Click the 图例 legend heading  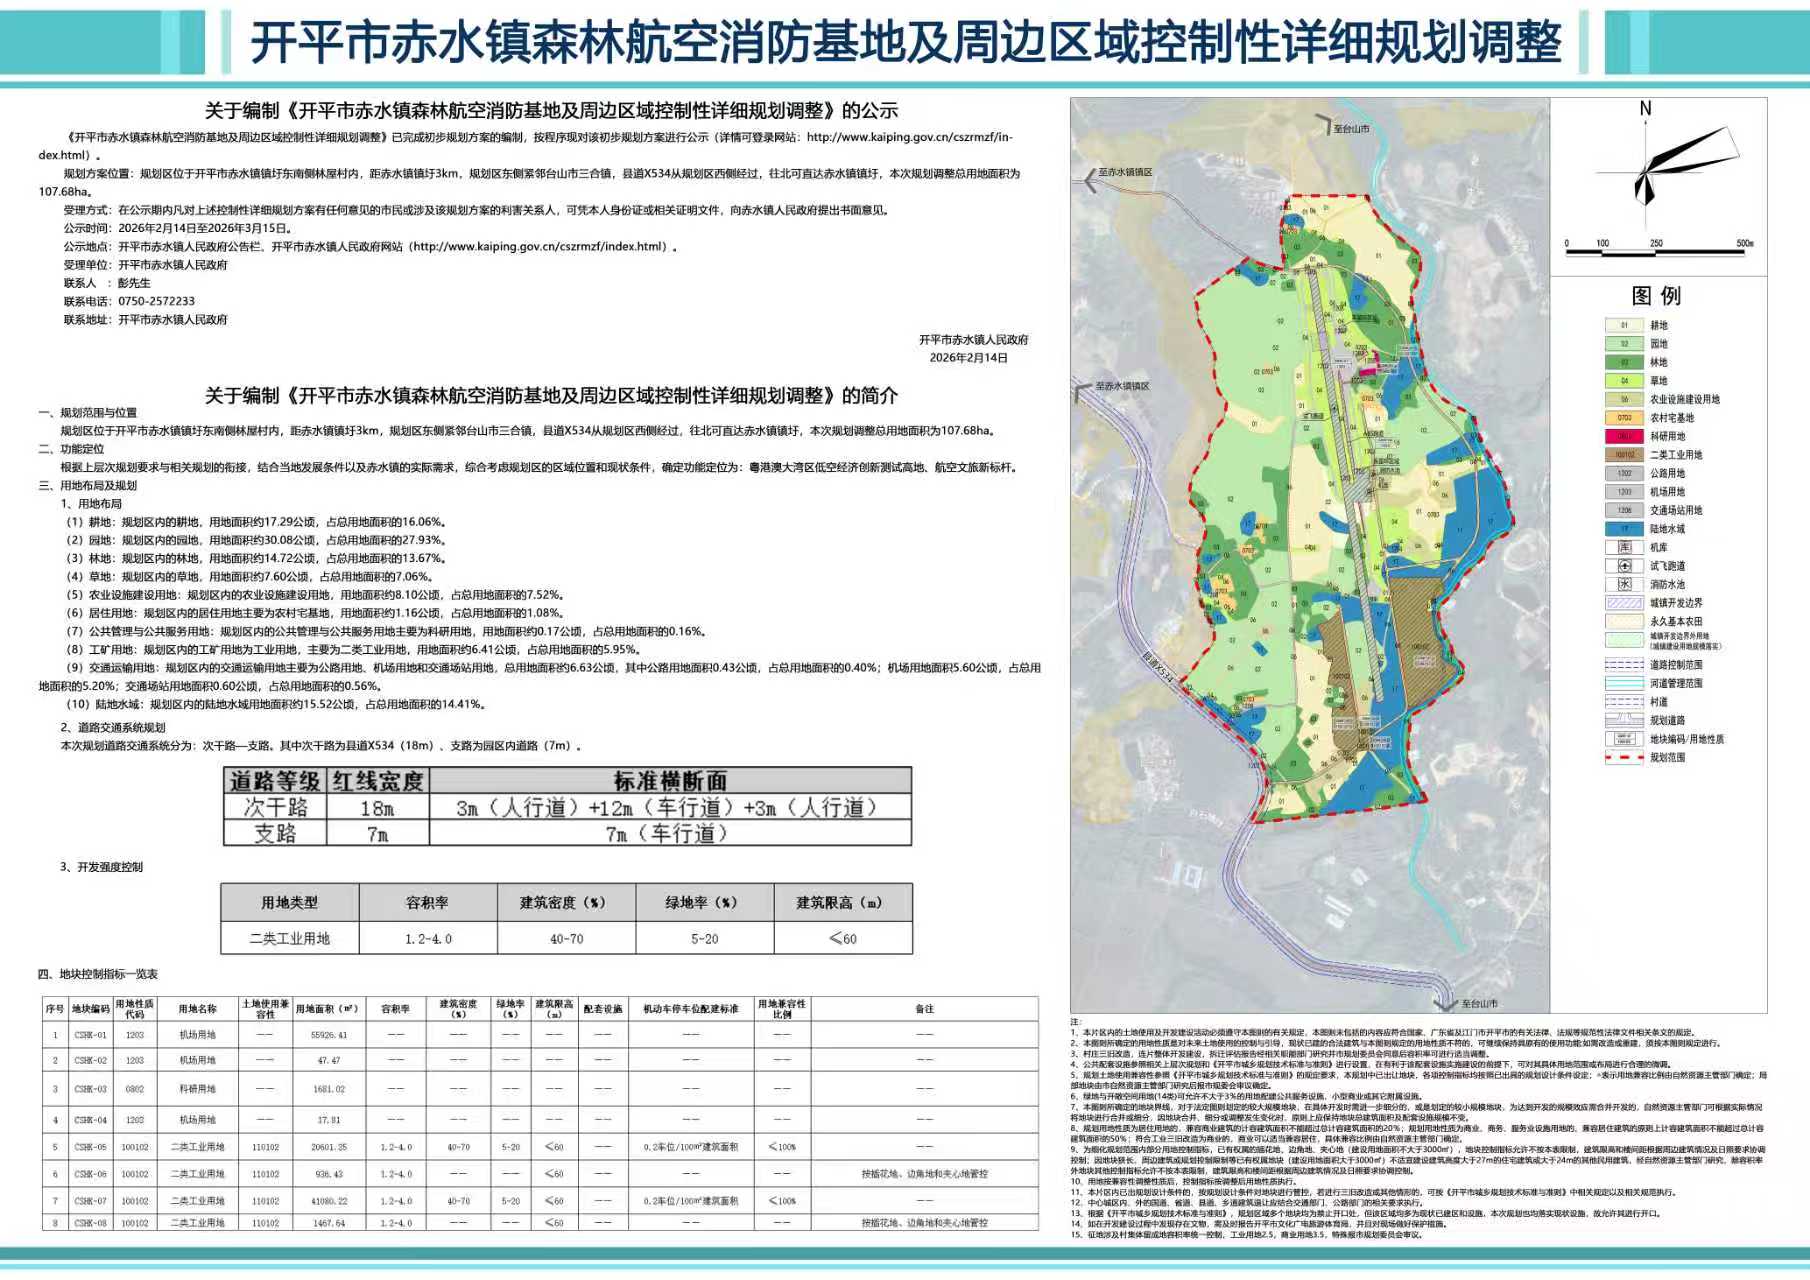pos(1656,296)
